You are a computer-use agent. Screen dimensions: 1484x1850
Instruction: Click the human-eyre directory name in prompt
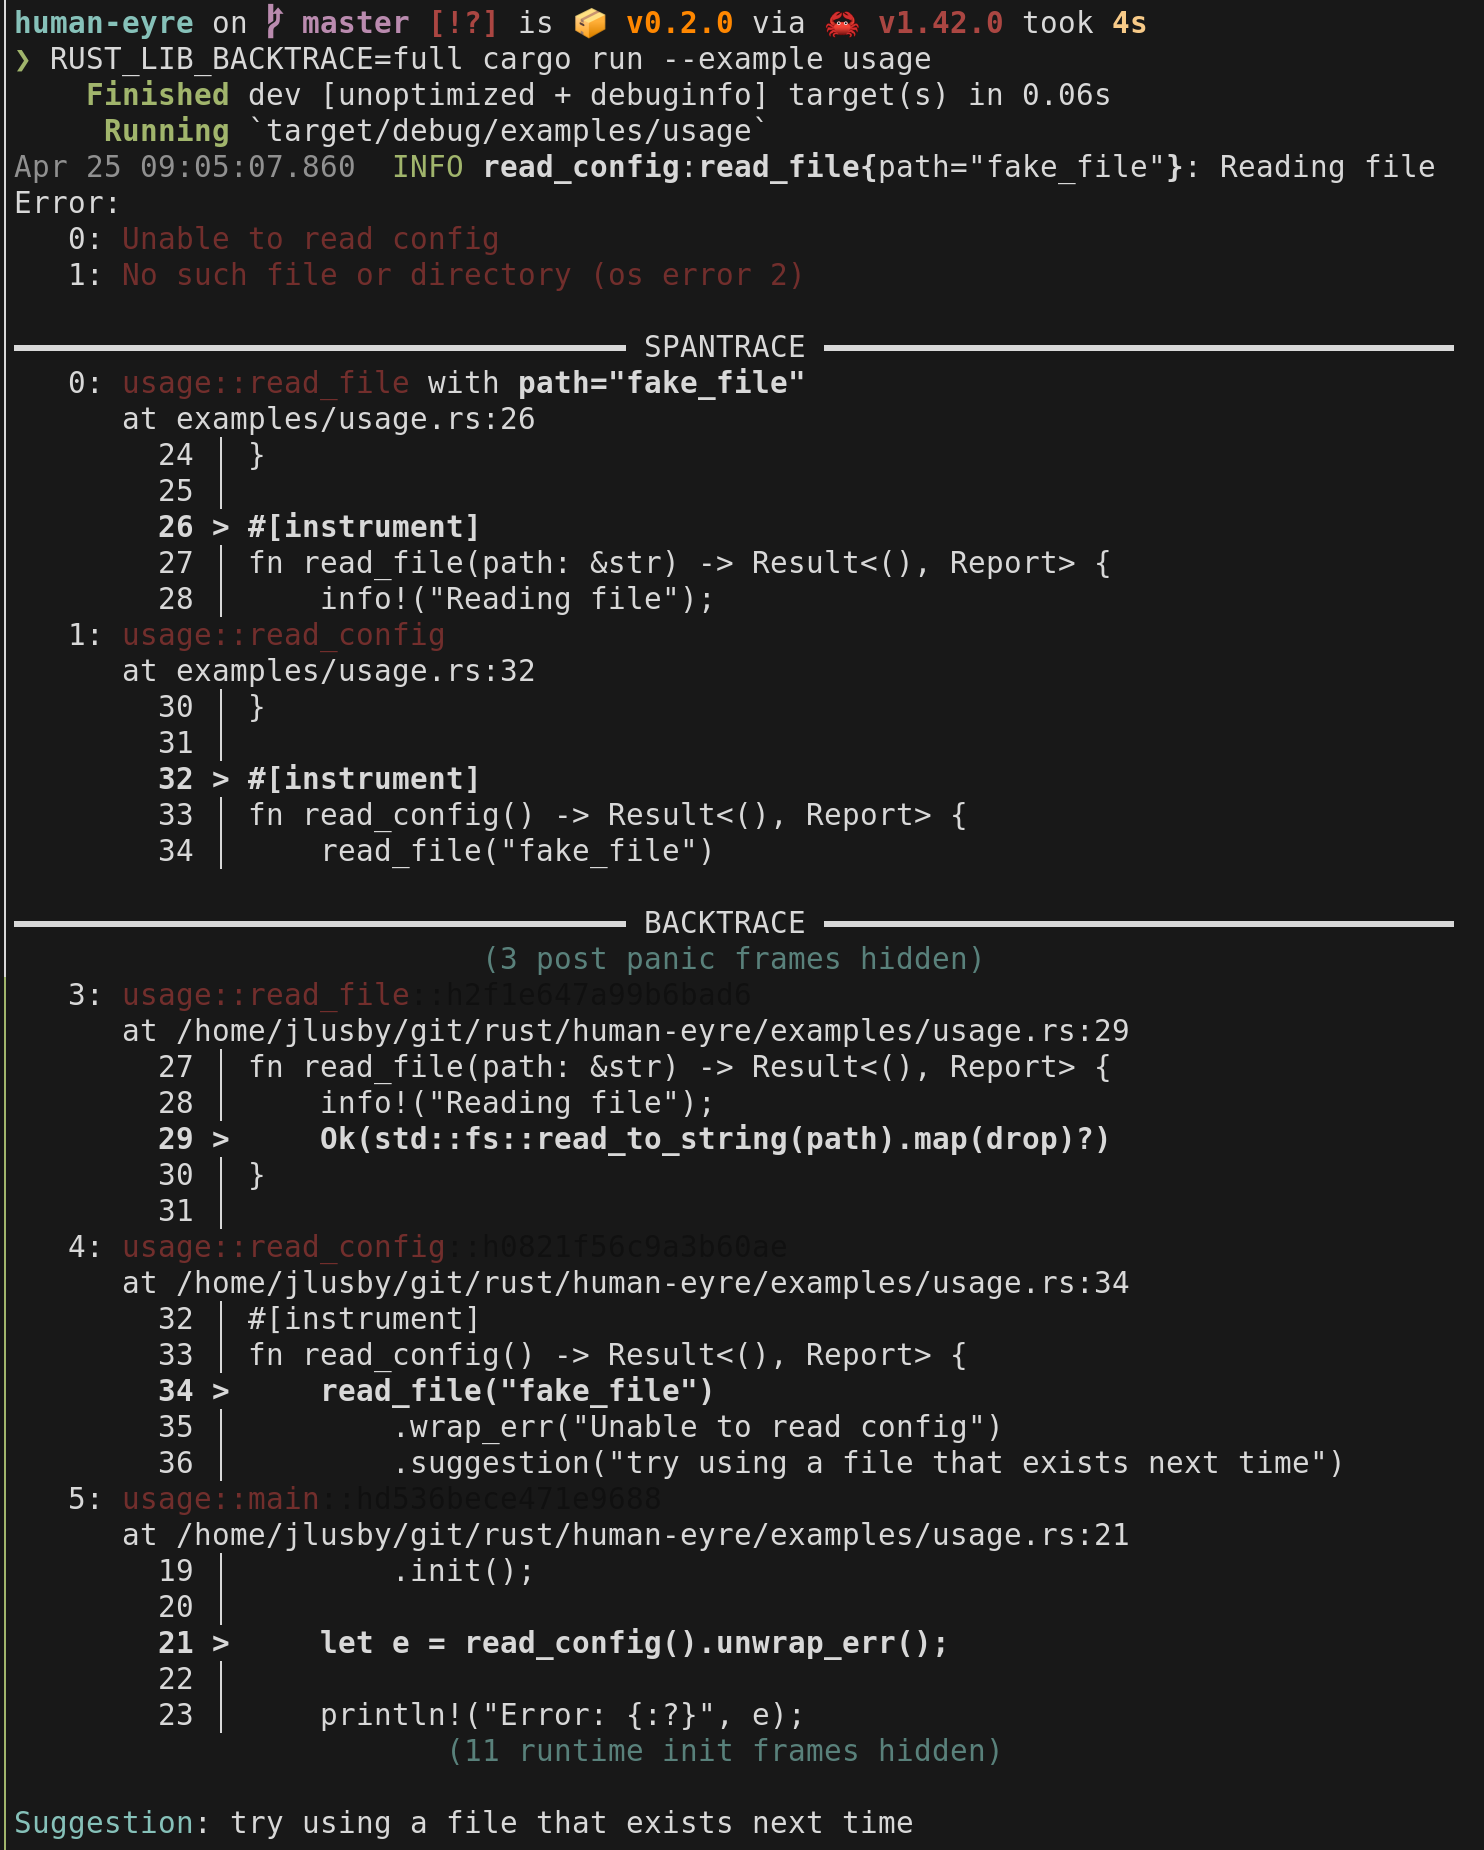[x=104, y=23]
